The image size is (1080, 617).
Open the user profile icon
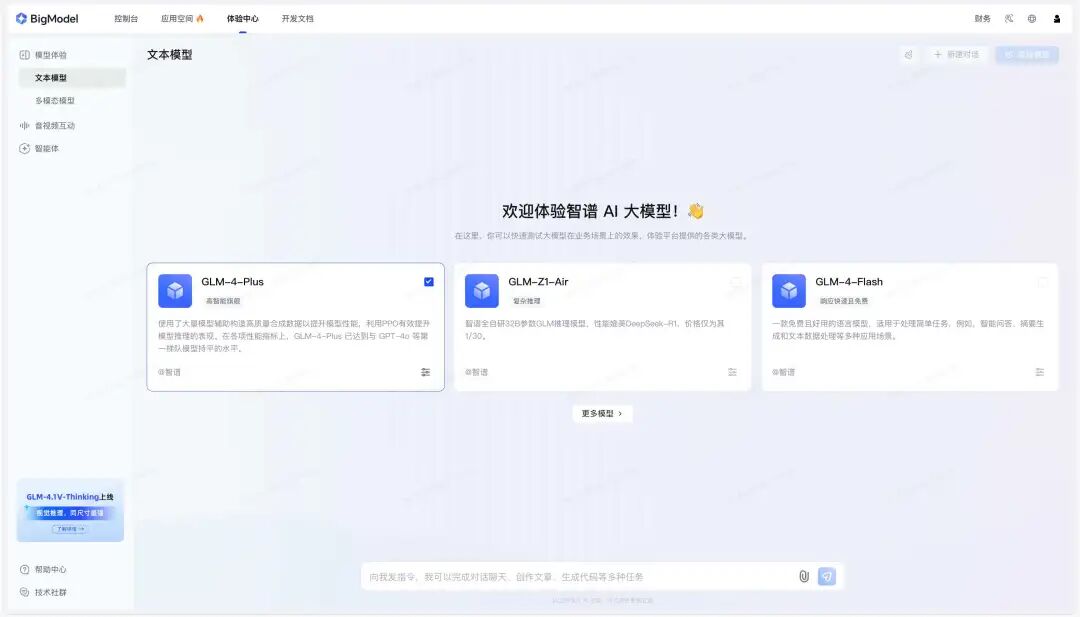point(1057,19)
